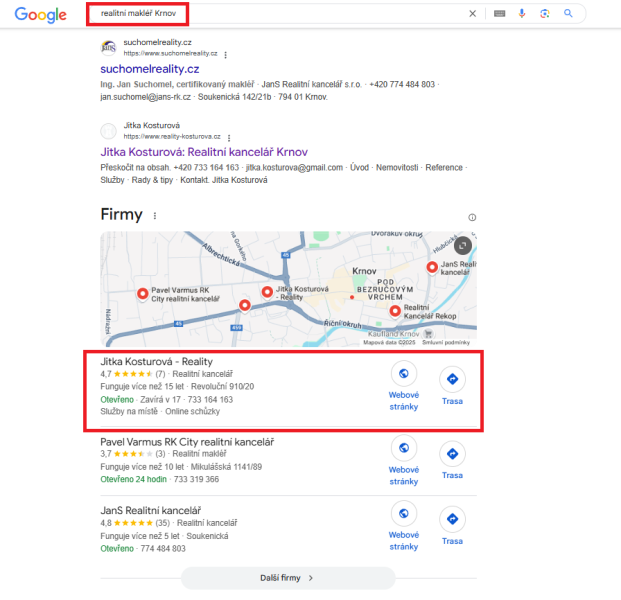Image resolution: width=621 pixels, height=600 pixels.
Task: Start voice search with the microphone icon
Action: pos(522,13)
